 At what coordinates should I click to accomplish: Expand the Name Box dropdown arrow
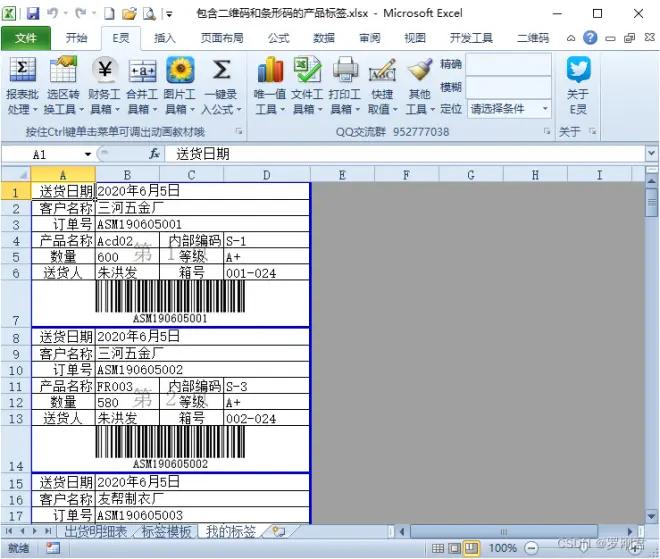point(88,154)
